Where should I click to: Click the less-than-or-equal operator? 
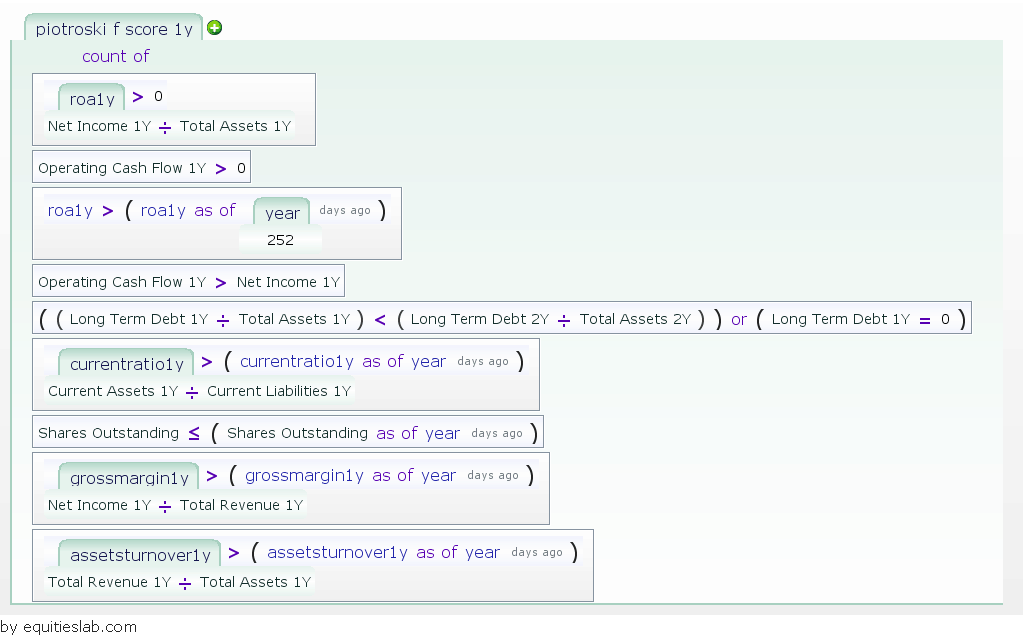194,433
